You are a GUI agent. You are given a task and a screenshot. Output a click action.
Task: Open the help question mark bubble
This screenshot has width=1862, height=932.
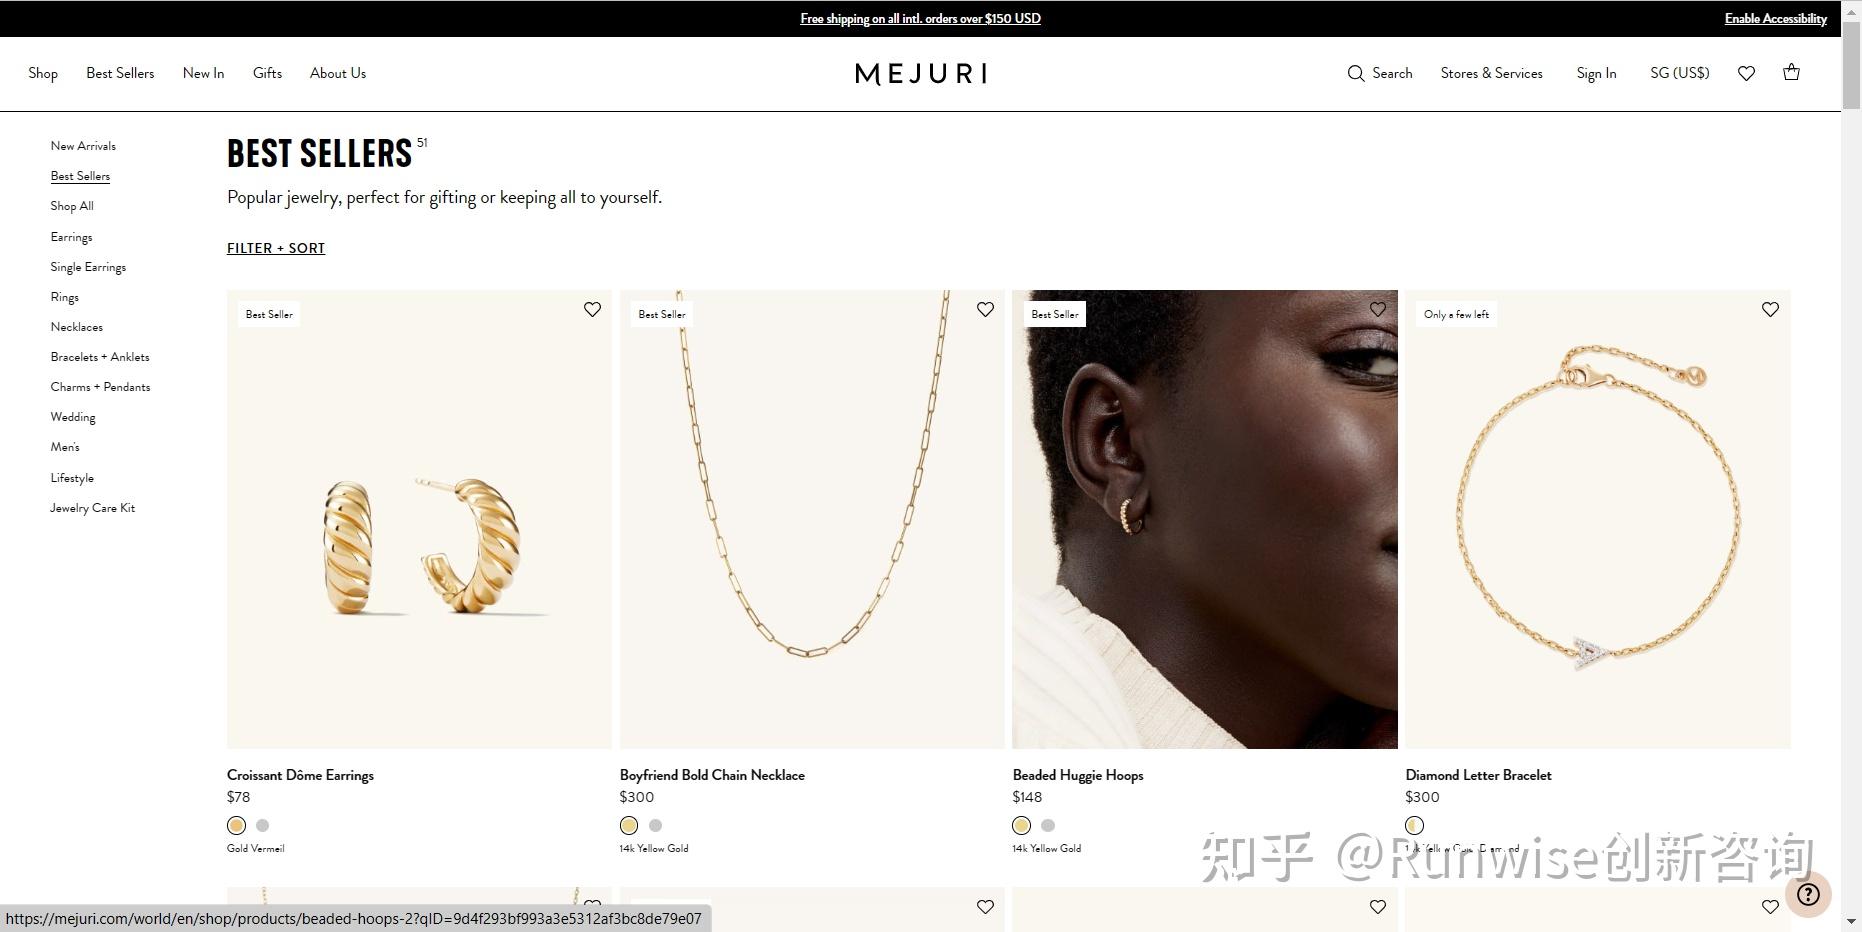coord(1808,894)
